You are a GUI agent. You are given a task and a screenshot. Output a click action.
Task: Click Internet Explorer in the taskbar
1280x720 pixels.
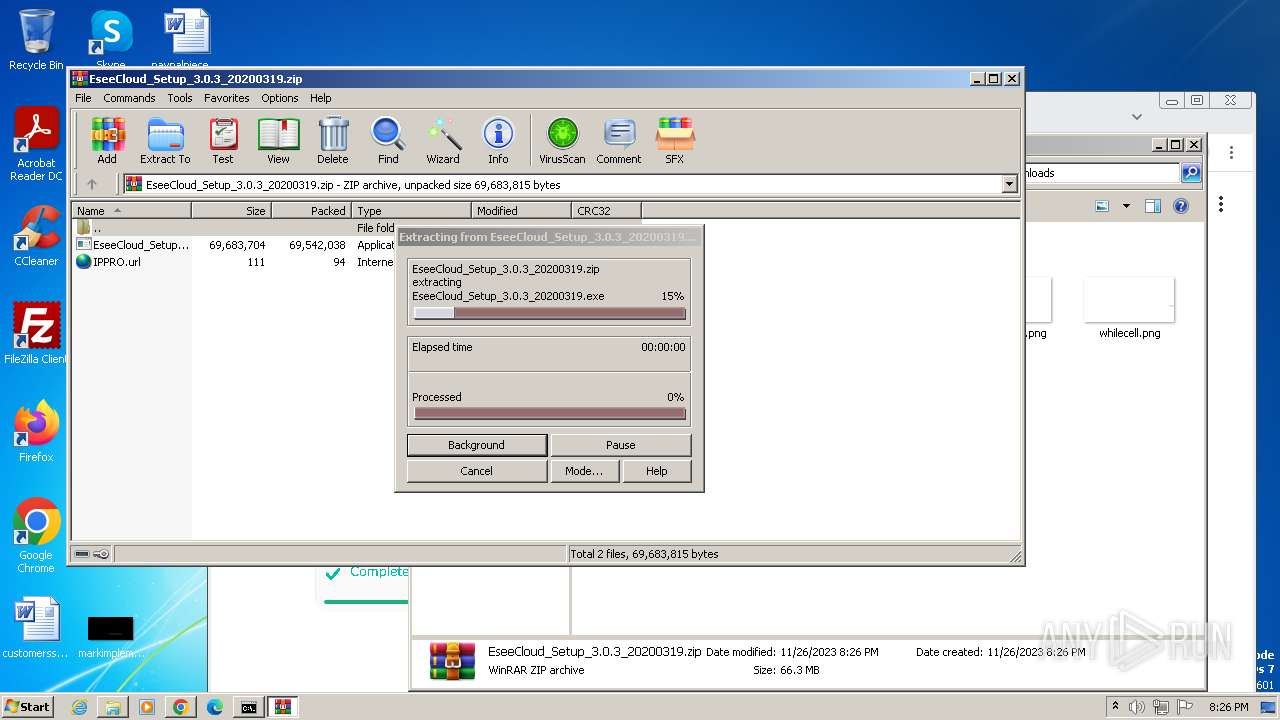[79, 707]
